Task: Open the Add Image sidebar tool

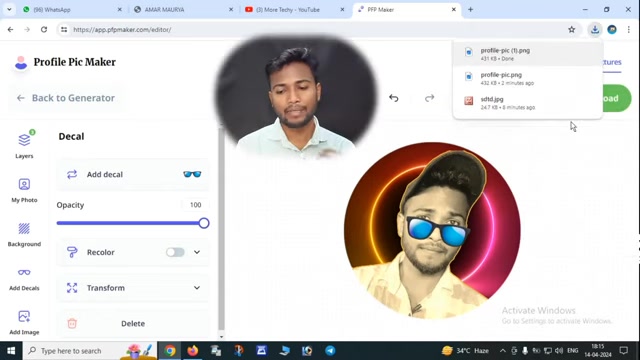Action: 24,316
